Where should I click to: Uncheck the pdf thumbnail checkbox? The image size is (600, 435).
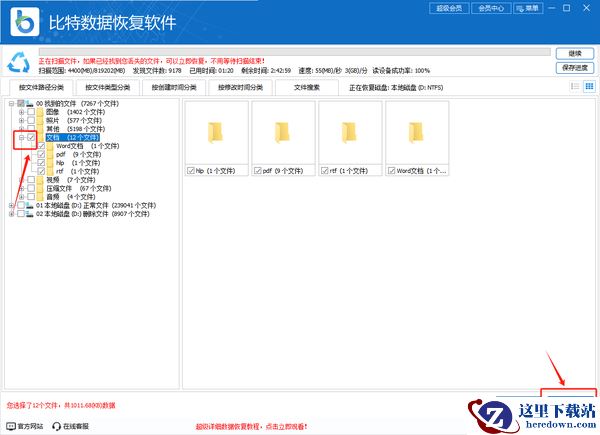click(x=258, y=171)
